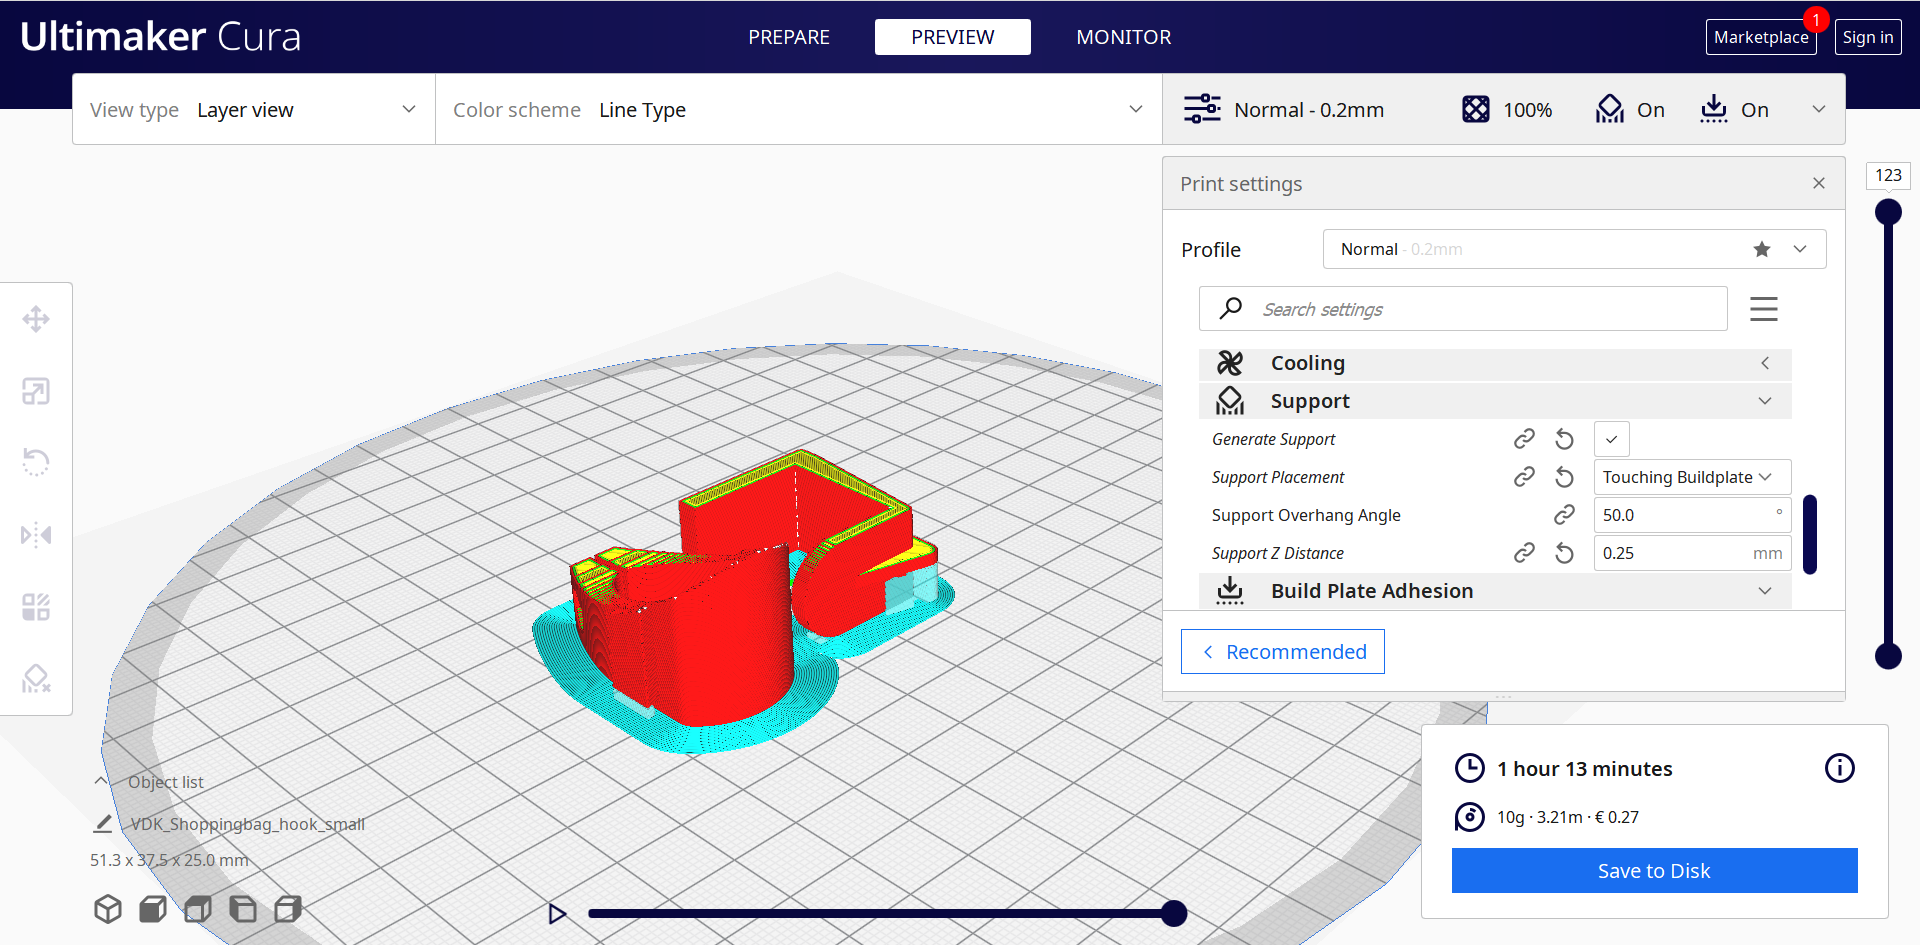Click the Support Z Distance value field
Screen dimensions: 1920x945
pos(1692,553)
